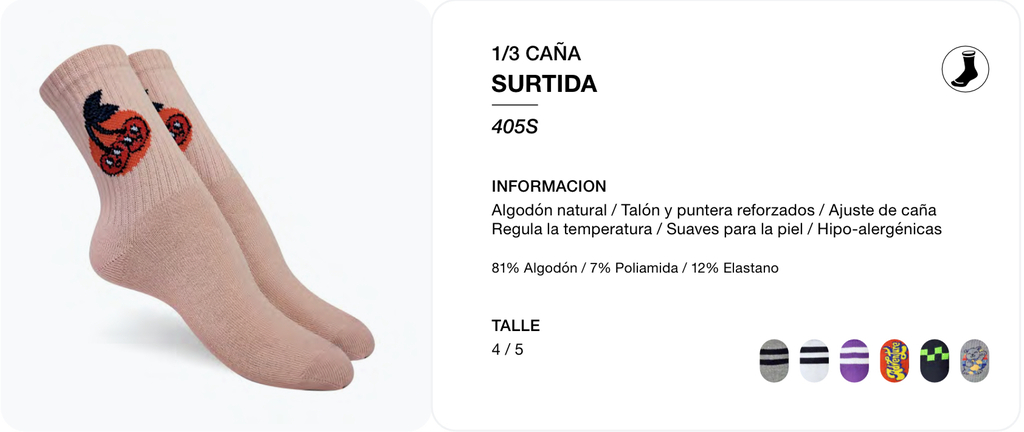Pick the purple swatch with white stripes

[x=854, y=360]
